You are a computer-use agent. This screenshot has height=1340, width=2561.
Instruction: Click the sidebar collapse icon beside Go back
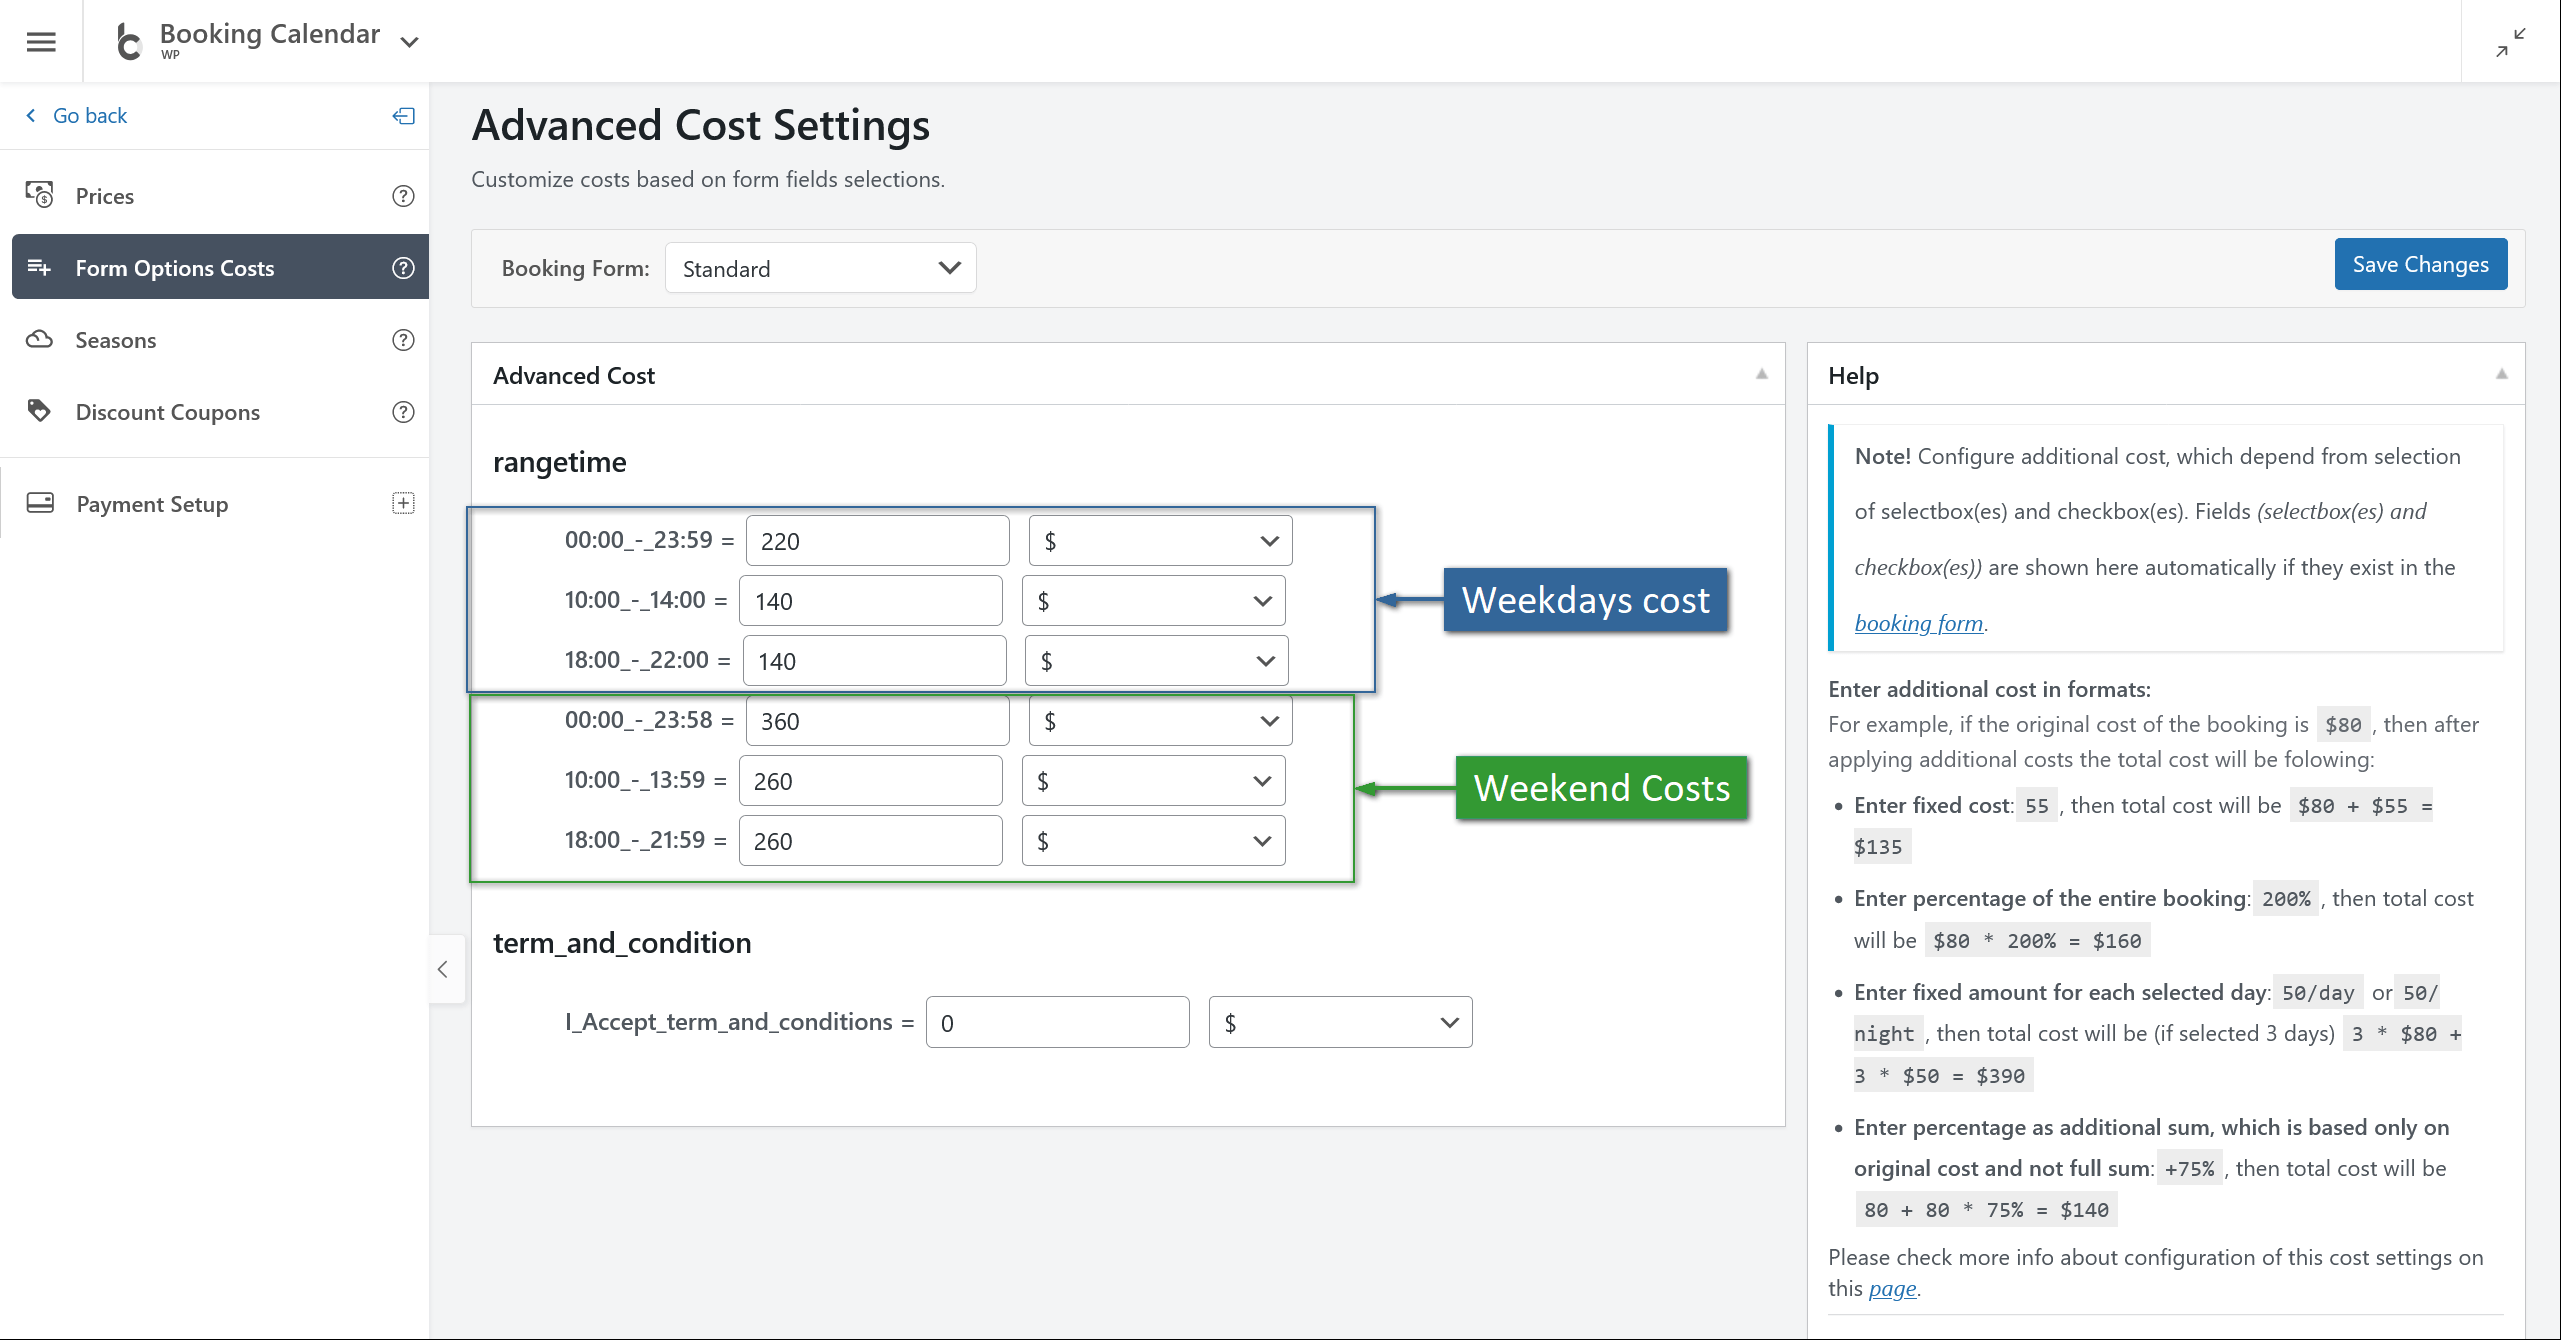[x=403, y=116]
